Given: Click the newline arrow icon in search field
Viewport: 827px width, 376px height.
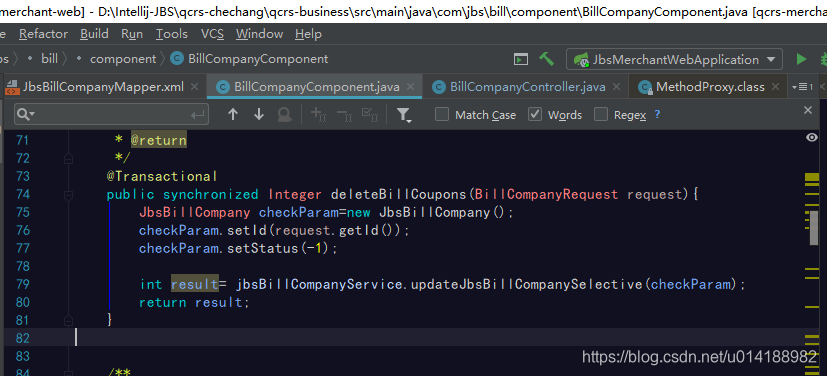Looking at the screenshot, I should pyautogui.click(x=198, y=115).
